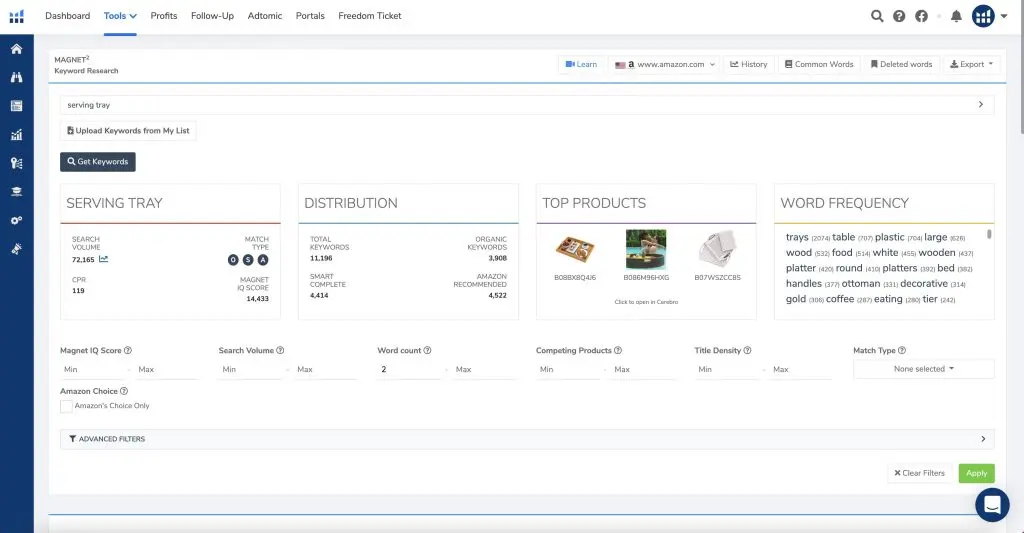Viewport: 1024px width, 533px height.
Task: Click the search magnifier in top bar
Action: [877, 16]
